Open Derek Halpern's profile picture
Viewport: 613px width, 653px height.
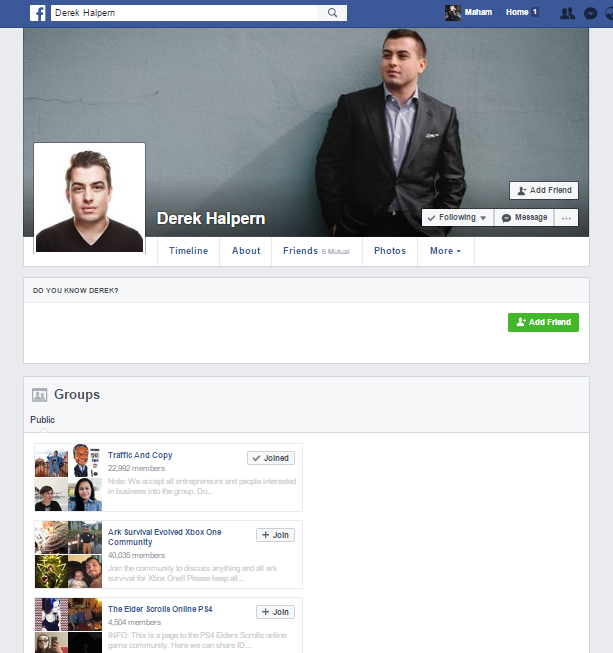click(90, 197)
